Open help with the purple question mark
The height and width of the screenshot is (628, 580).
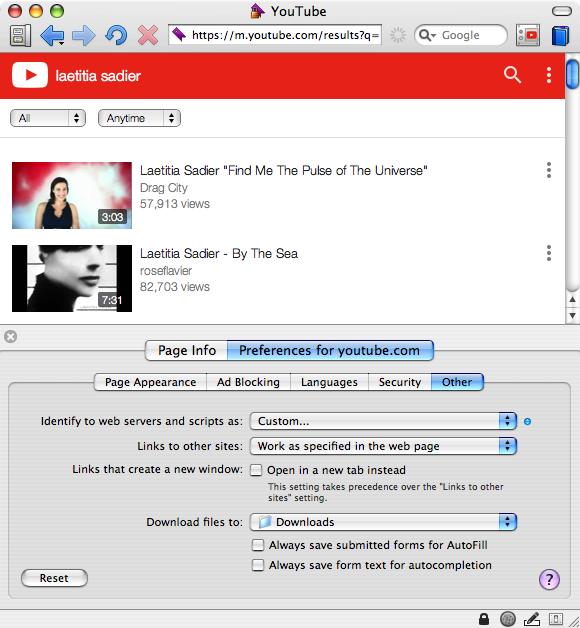[x=549, y=579]
